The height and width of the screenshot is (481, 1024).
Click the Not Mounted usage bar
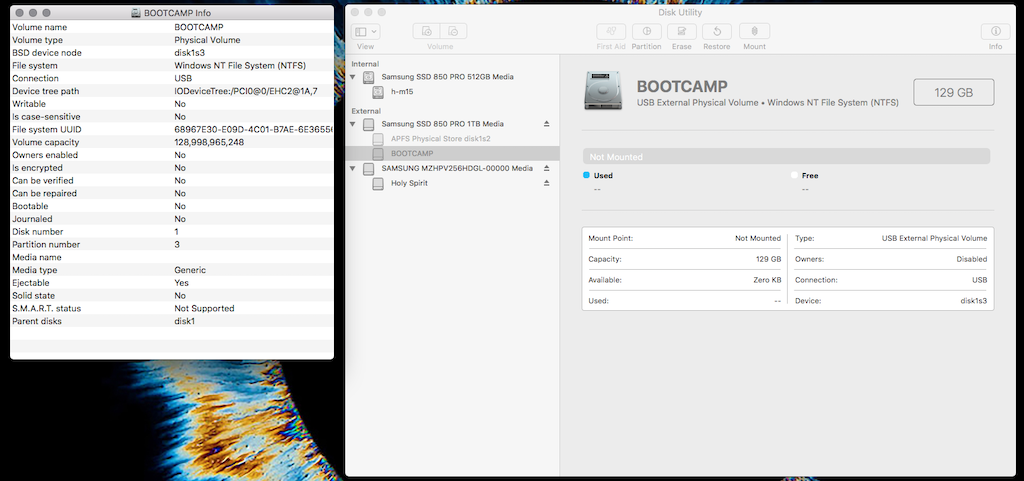pyautogui.click(x=786, y=157)
